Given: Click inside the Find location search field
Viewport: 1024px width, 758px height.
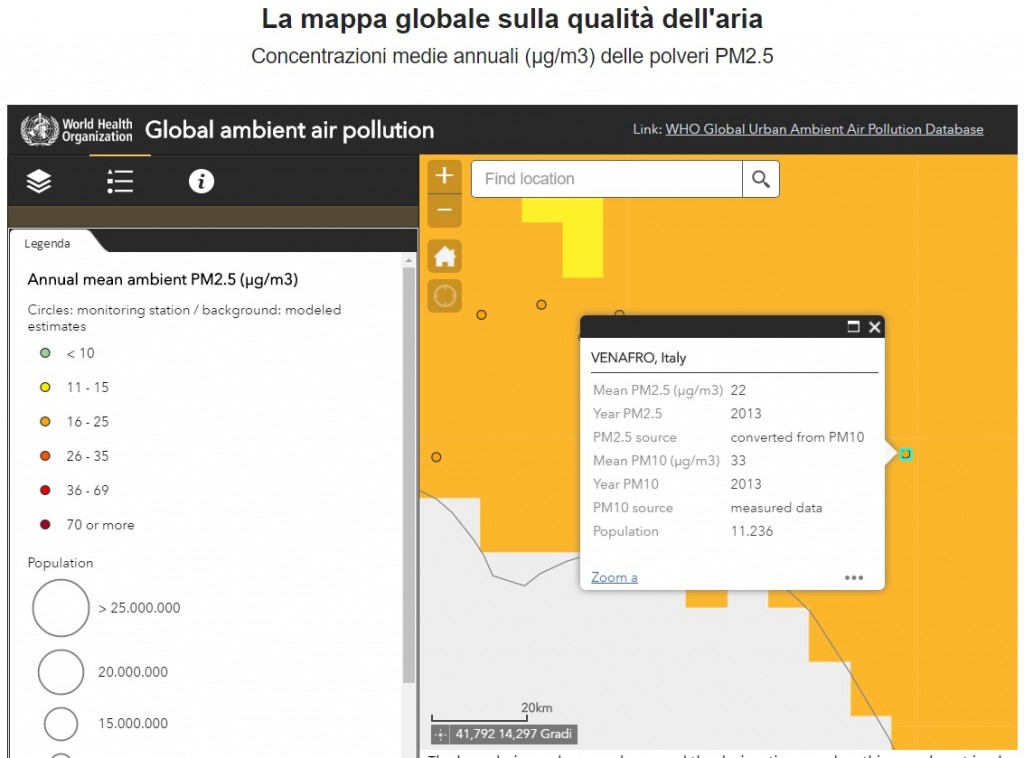Looking at the screenshot, I should [605, 179].
